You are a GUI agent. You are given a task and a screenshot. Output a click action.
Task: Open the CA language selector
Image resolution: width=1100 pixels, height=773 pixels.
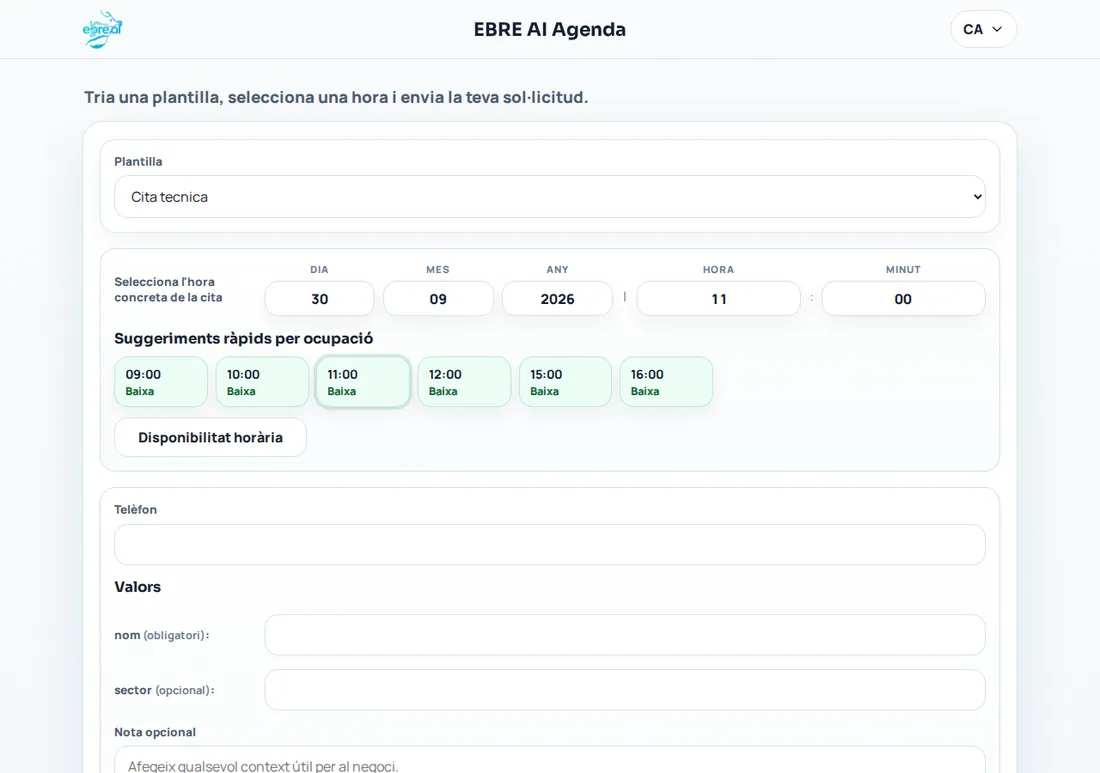[983, 29]
